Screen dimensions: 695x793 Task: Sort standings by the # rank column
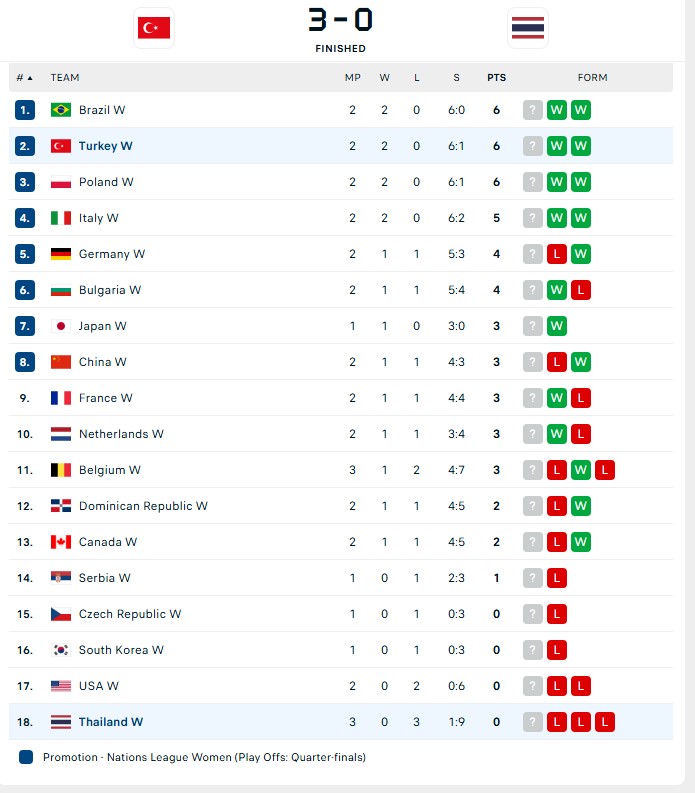[24, 77]
